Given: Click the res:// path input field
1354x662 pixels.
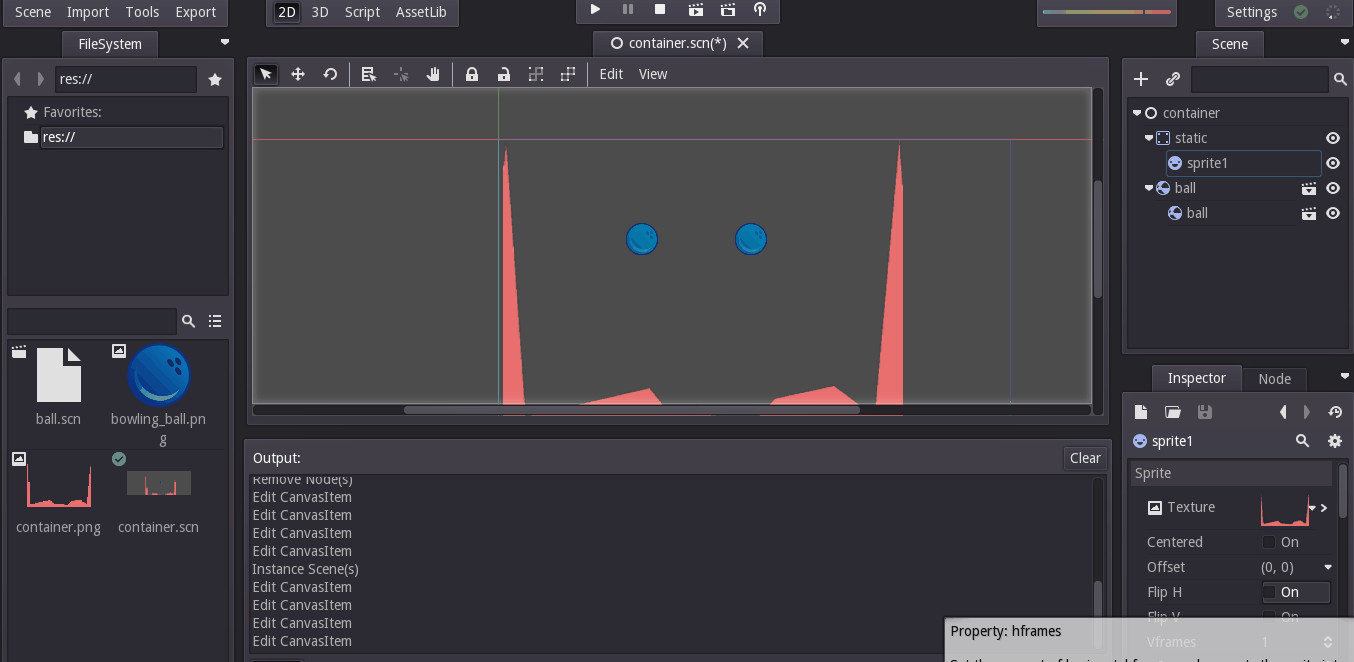Looking at the screenshot, I should pos(124,80).
